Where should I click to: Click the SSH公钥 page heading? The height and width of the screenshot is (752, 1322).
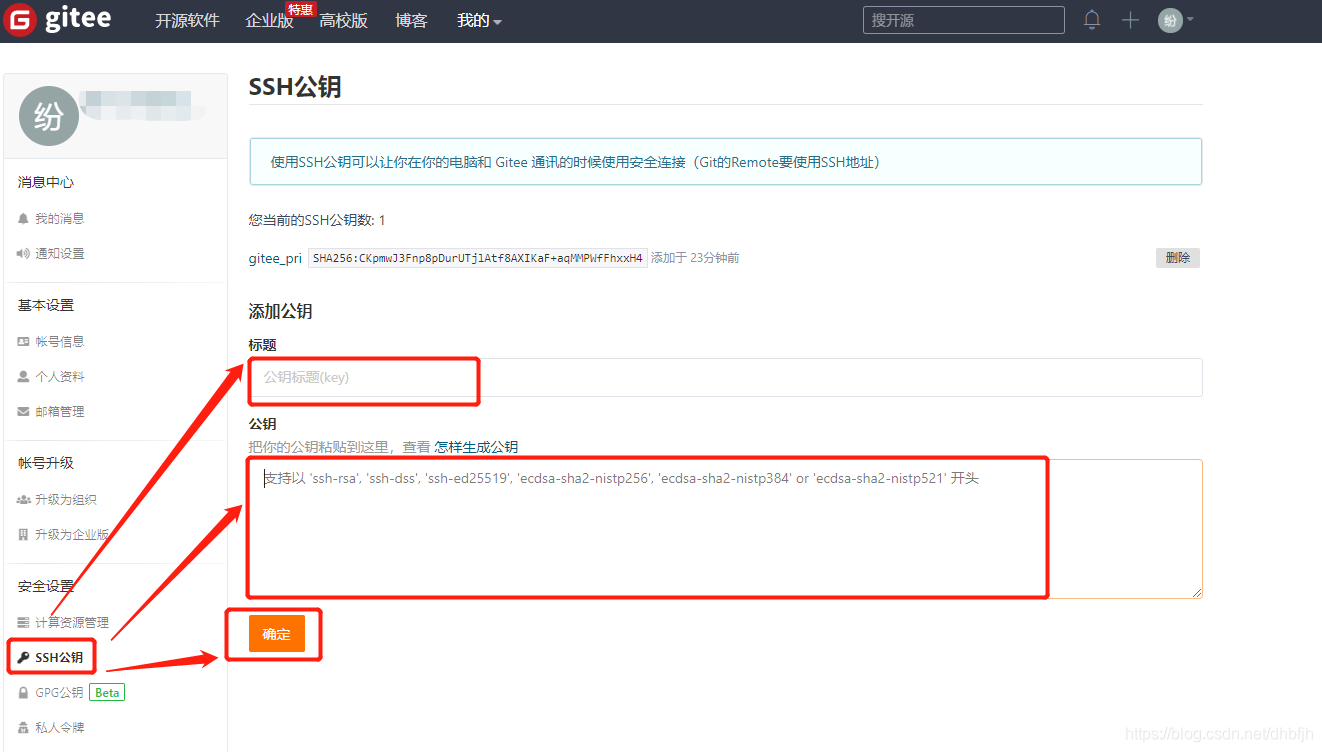[x=294, y=87]
